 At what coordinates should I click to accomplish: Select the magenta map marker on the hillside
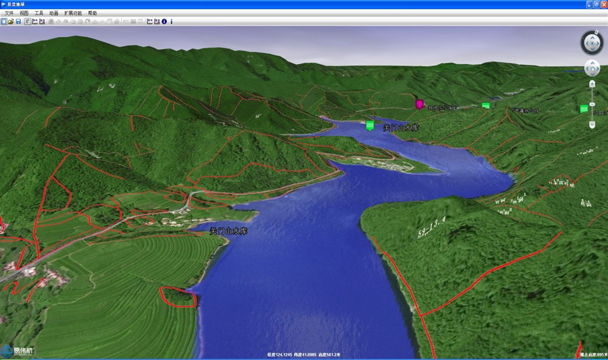coord(419,104)
